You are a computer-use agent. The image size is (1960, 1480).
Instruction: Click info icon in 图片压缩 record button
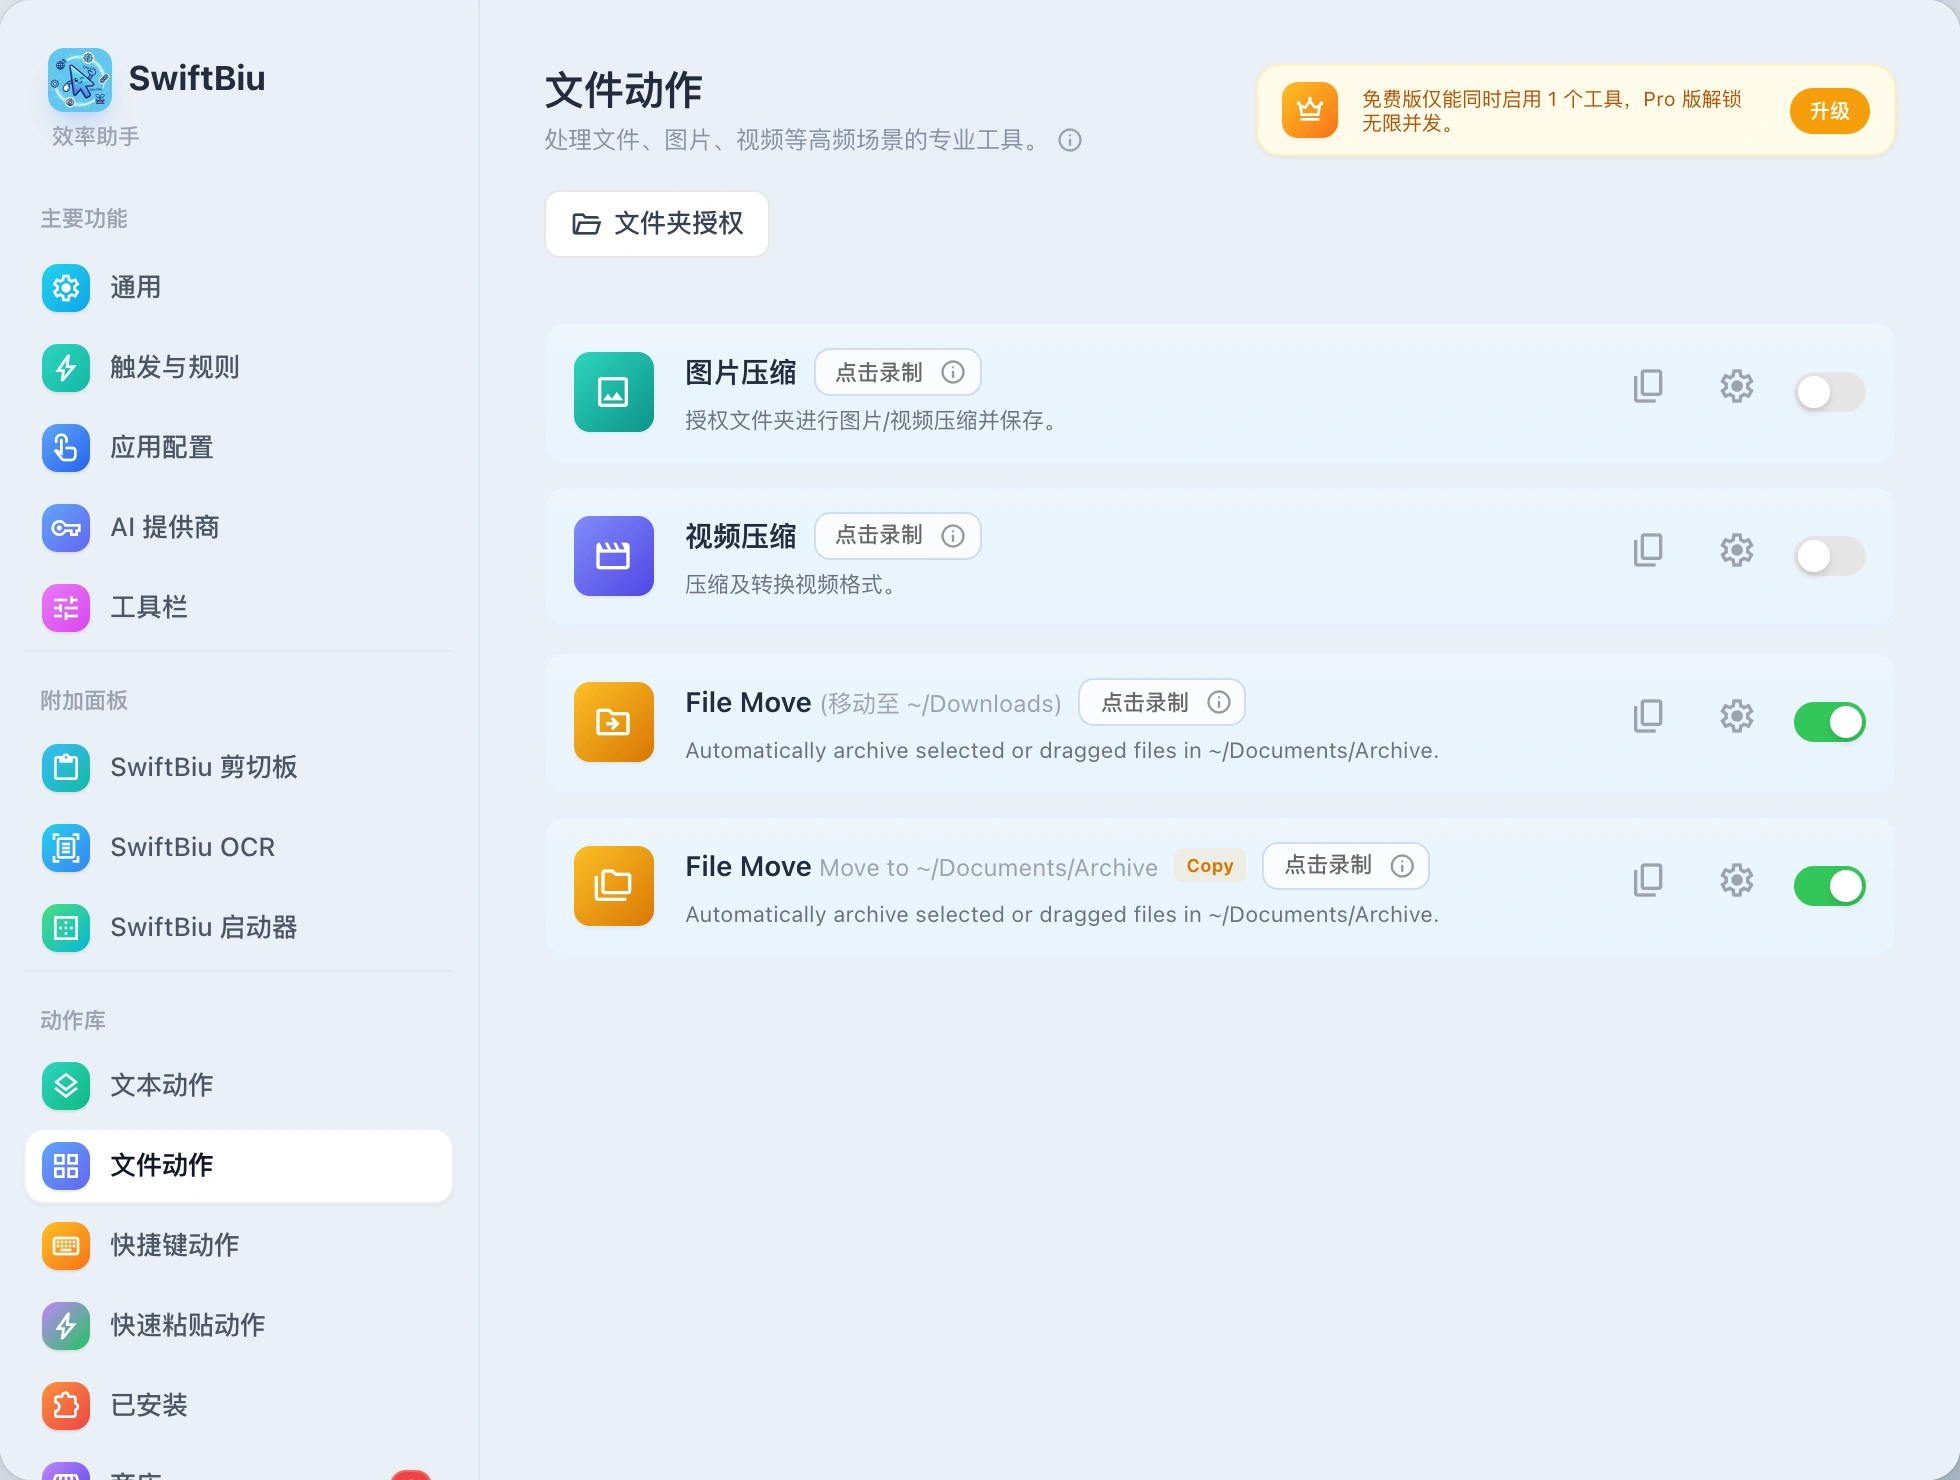[953, 372]
